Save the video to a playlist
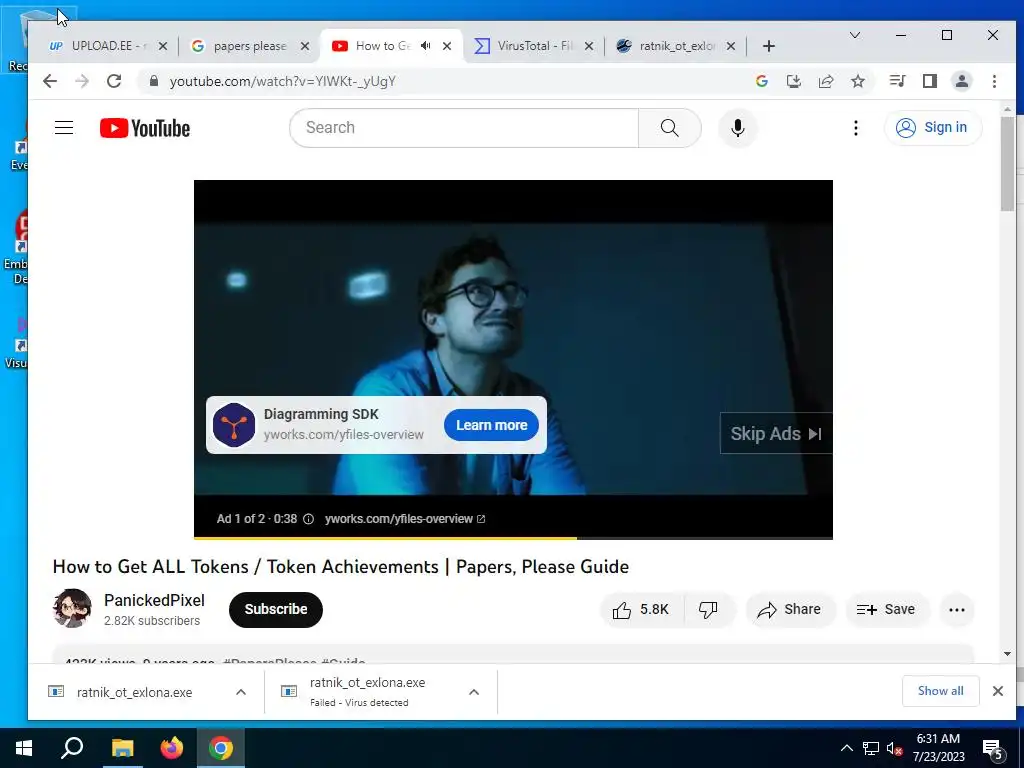This screenshot has height=768, width=1024. coord(886,609)
